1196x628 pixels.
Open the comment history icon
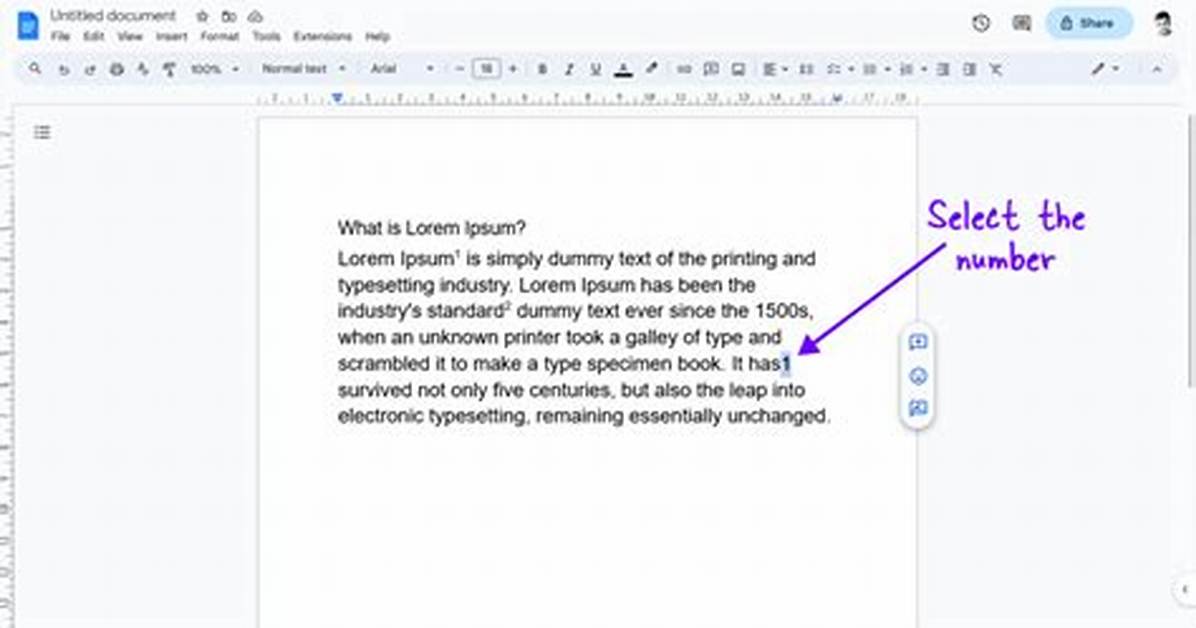click(1021, 23)
